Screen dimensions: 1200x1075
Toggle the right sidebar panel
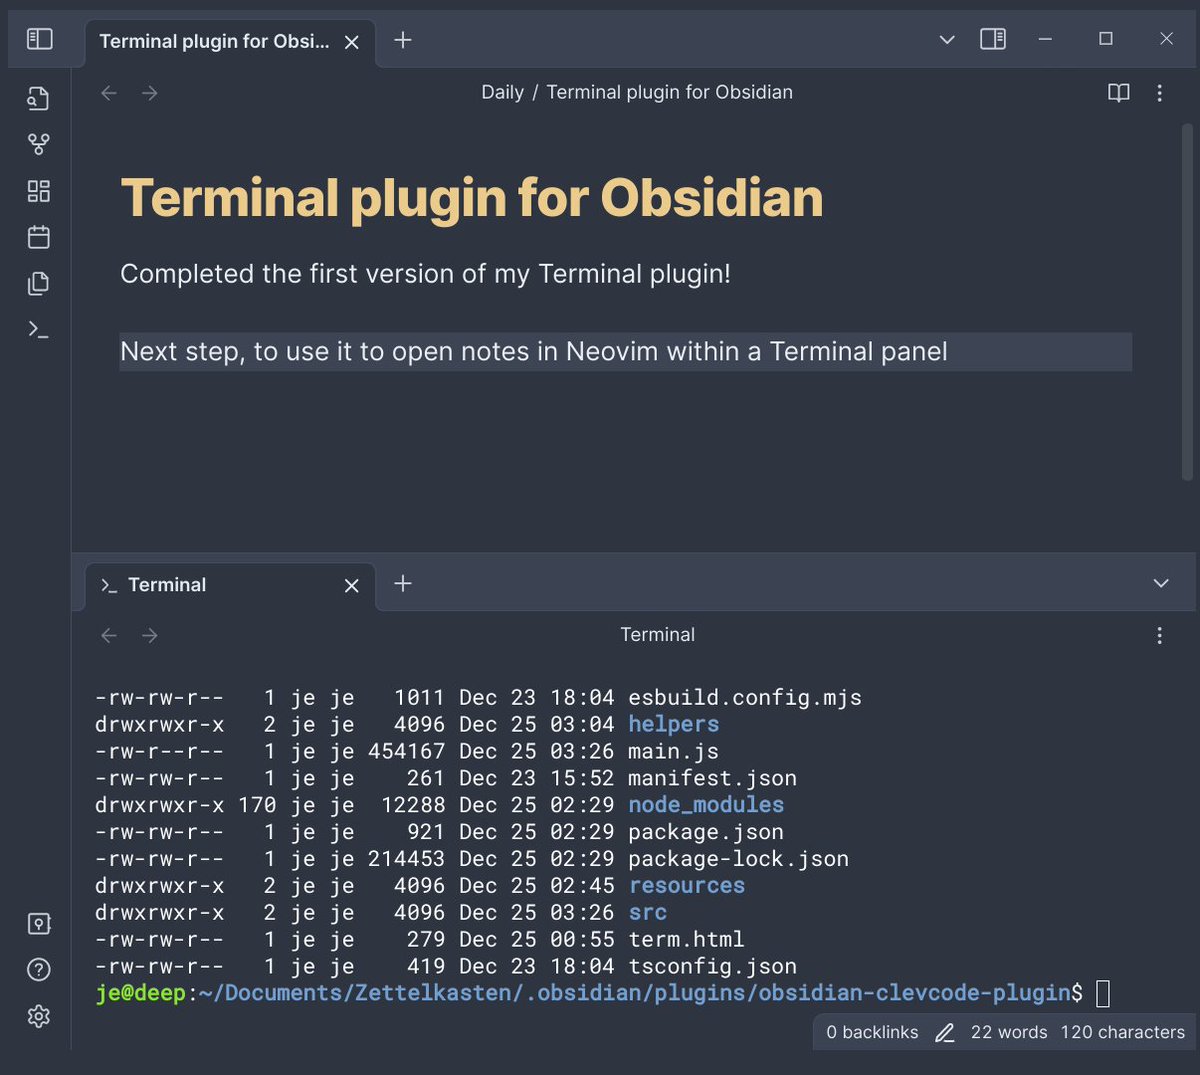[x=991, y=39]
